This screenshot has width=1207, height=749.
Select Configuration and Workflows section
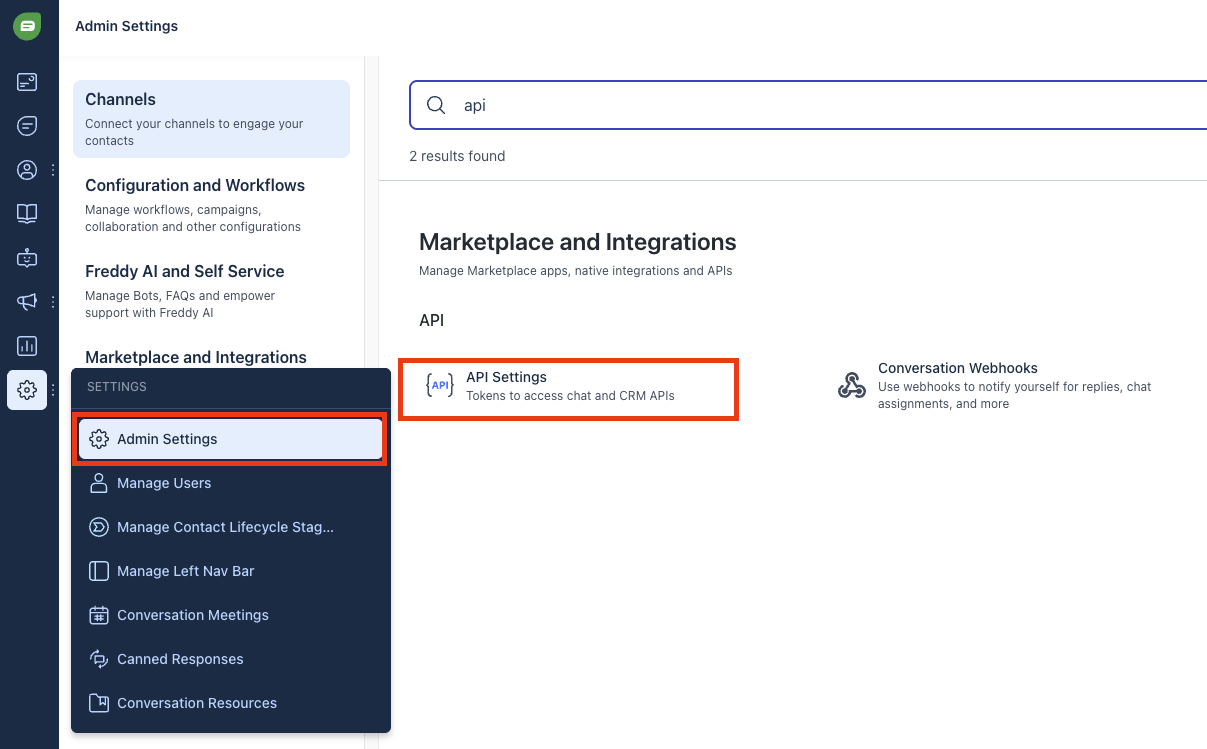coord(211,205)
